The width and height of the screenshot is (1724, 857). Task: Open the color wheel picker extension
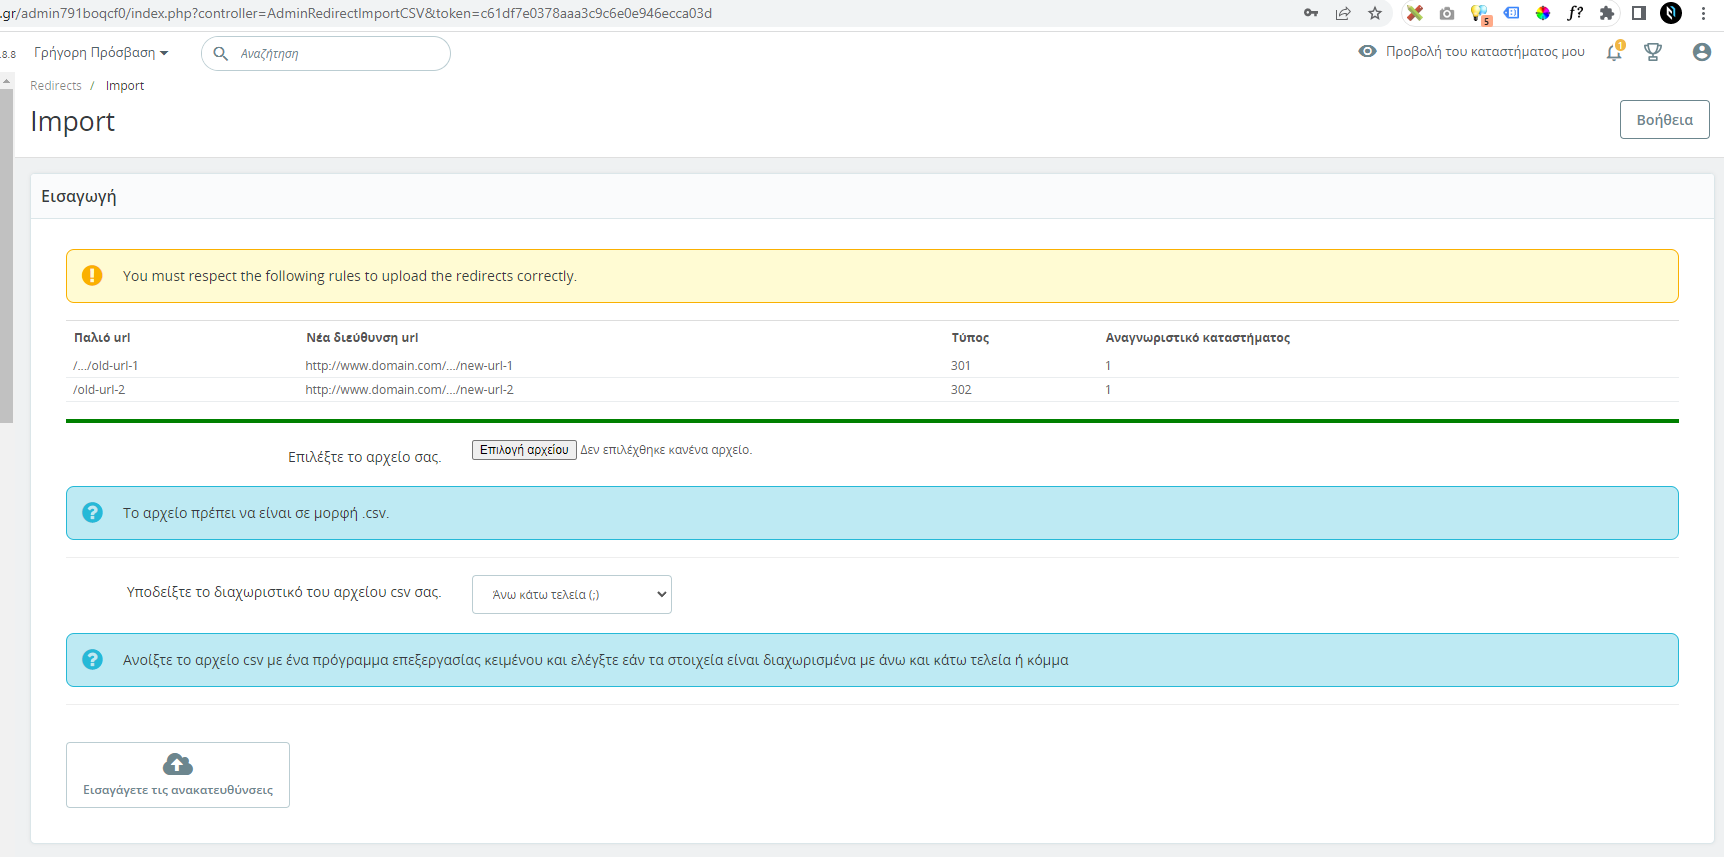1543,13
